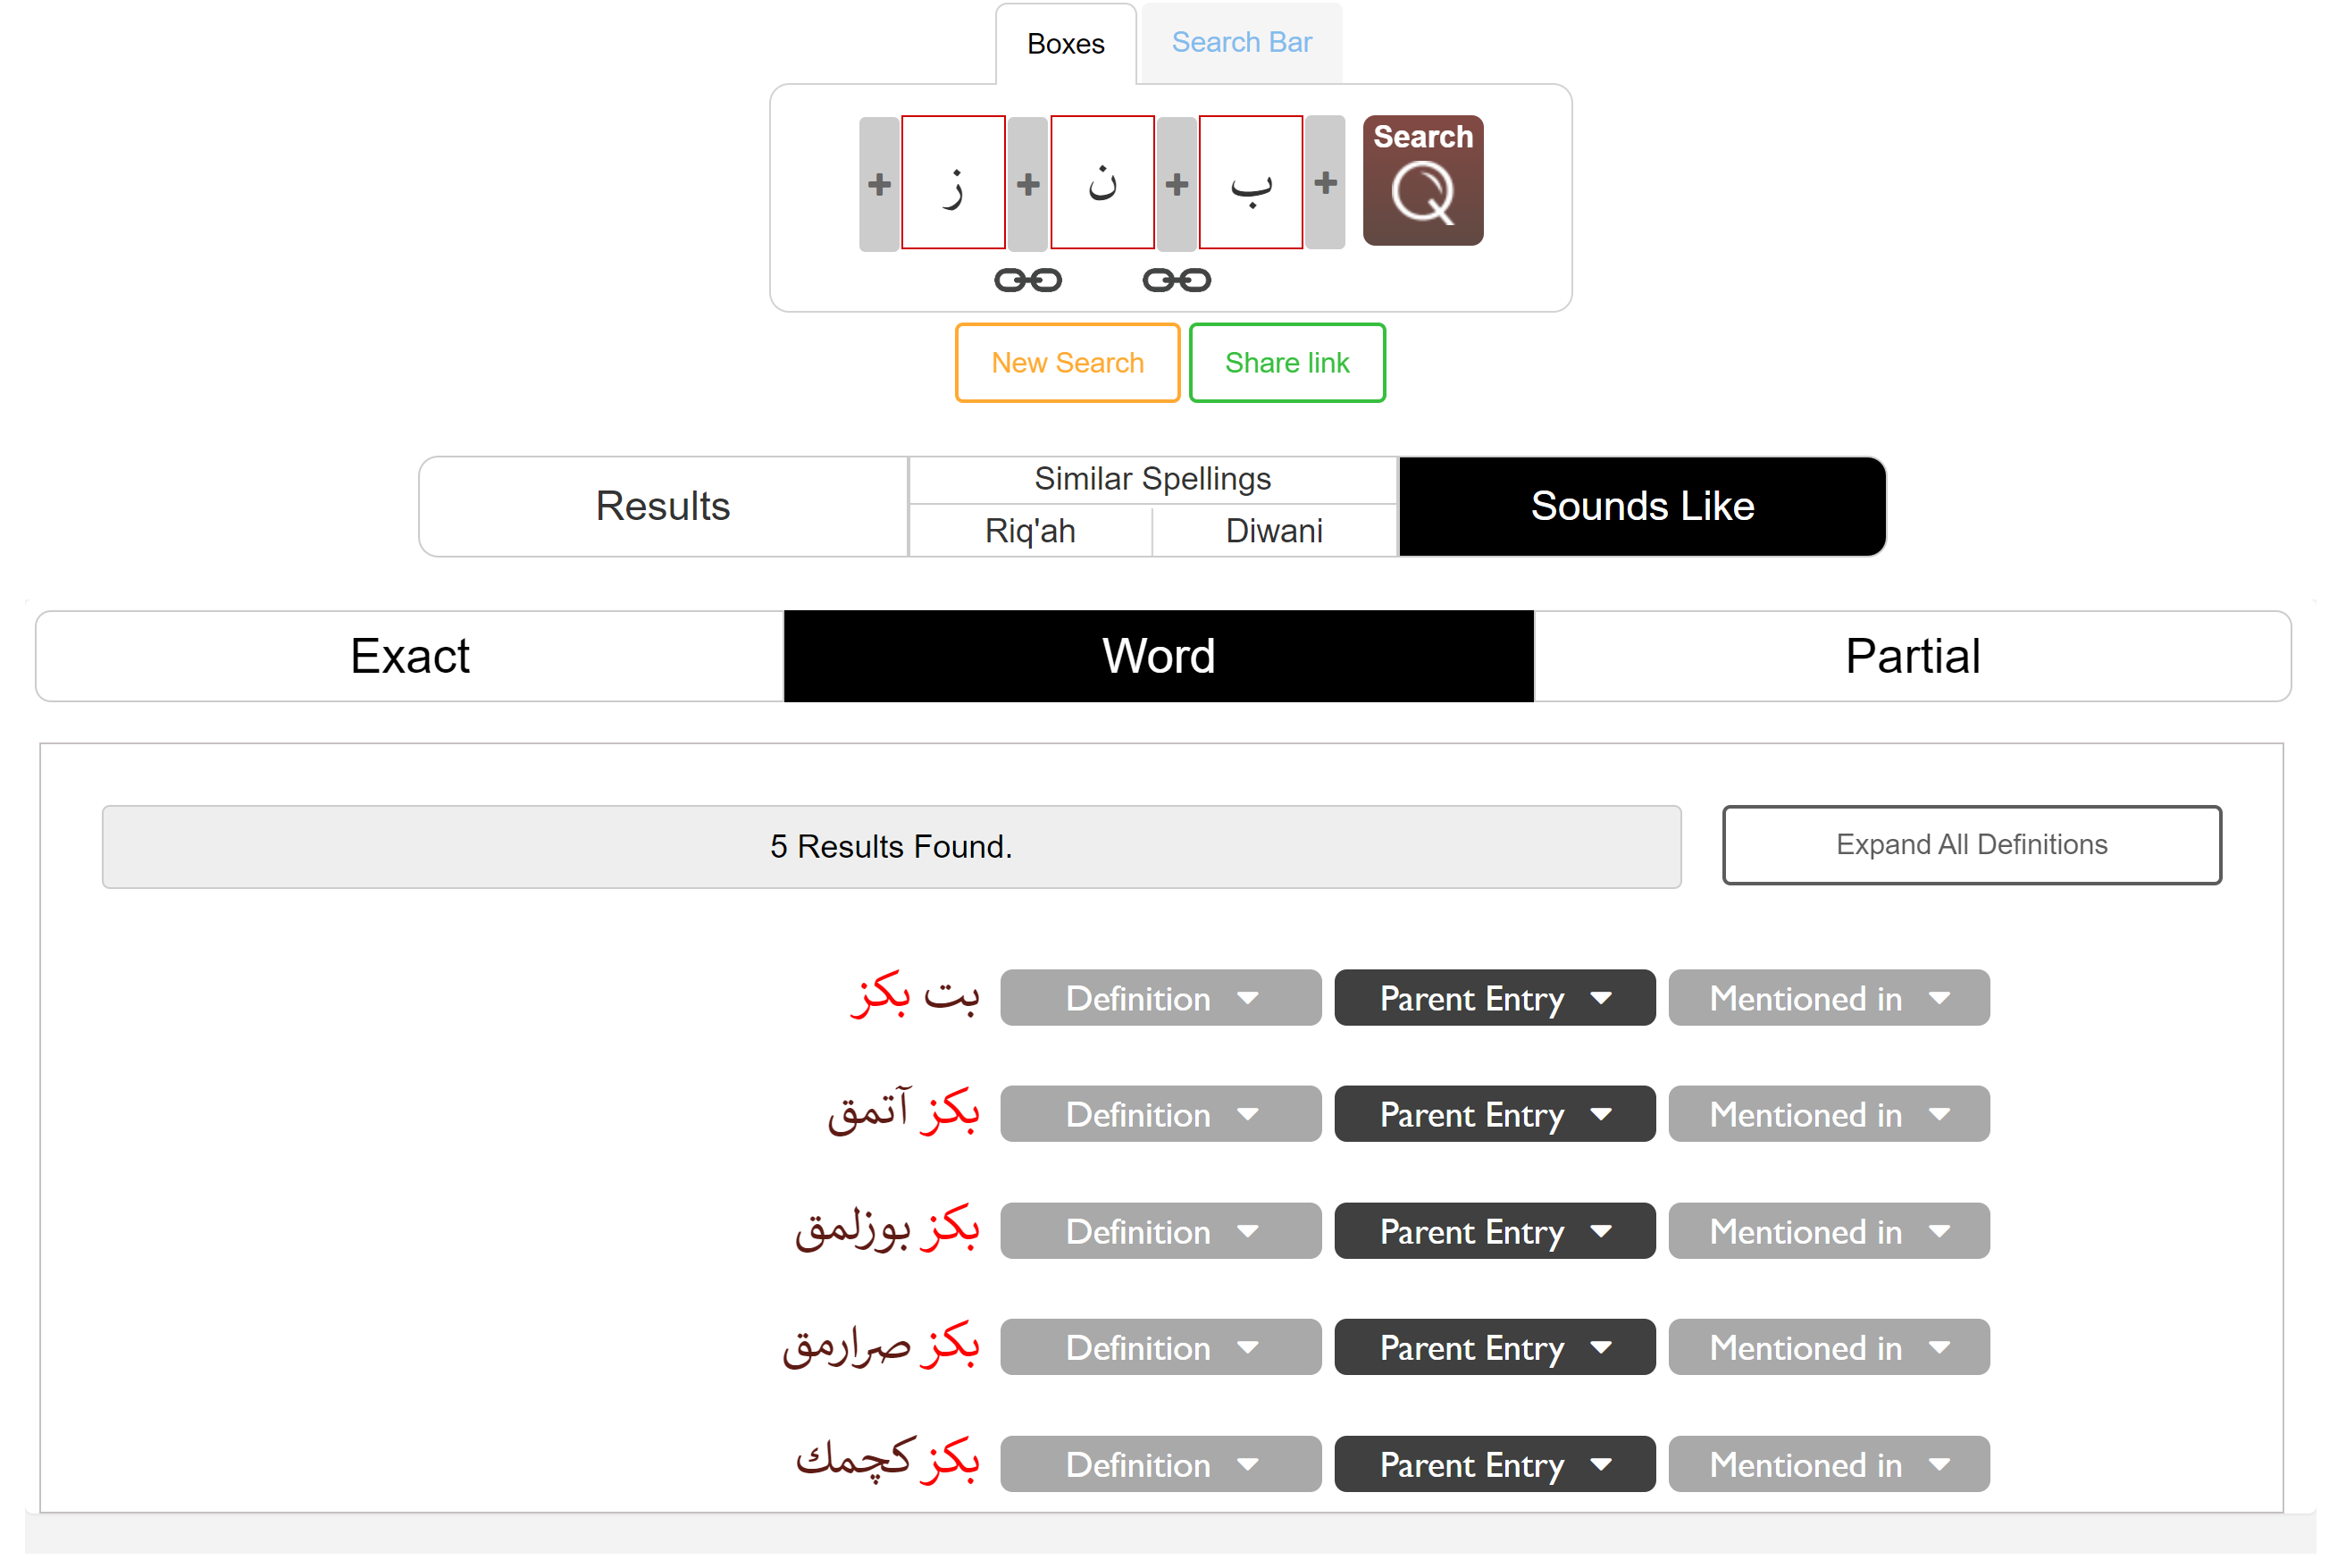Click the plus icon left of ز box

879,184
